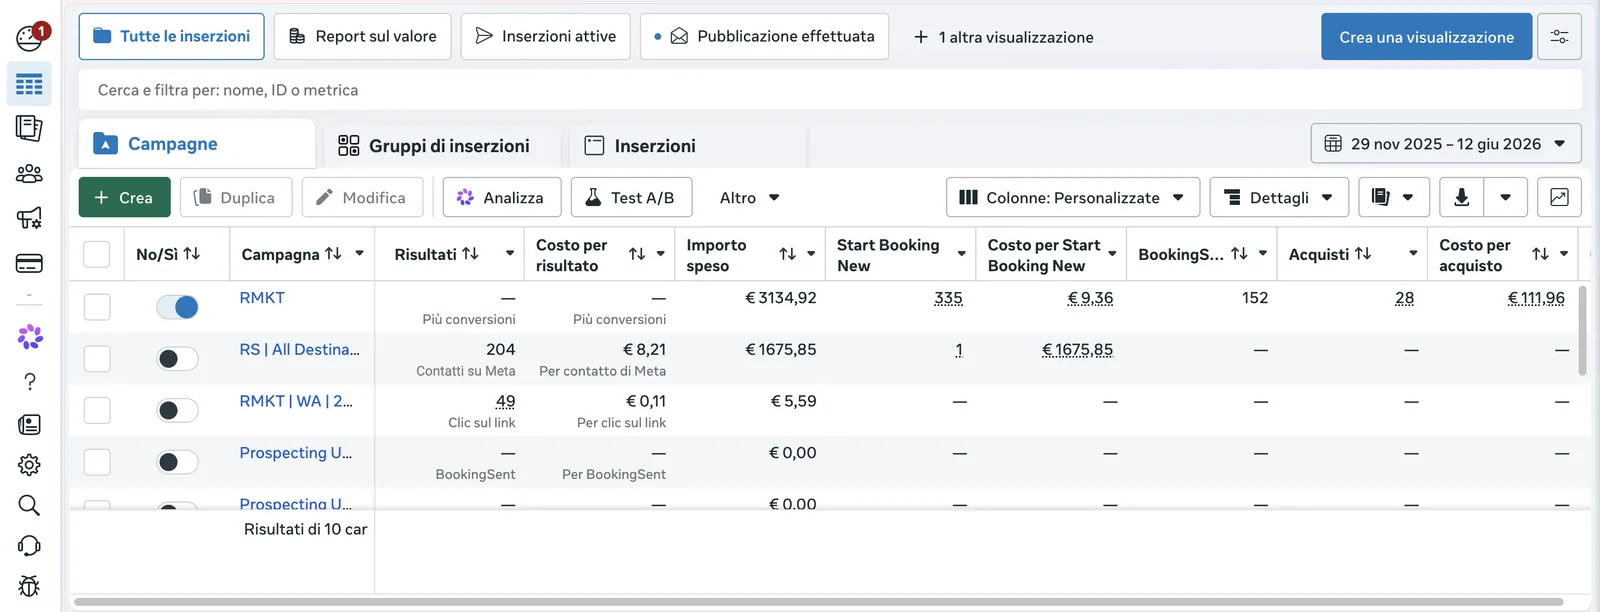This screenshot has width=1600, height=612.
Task: Sort Risultati column using arrows icon
Action: 470,254
